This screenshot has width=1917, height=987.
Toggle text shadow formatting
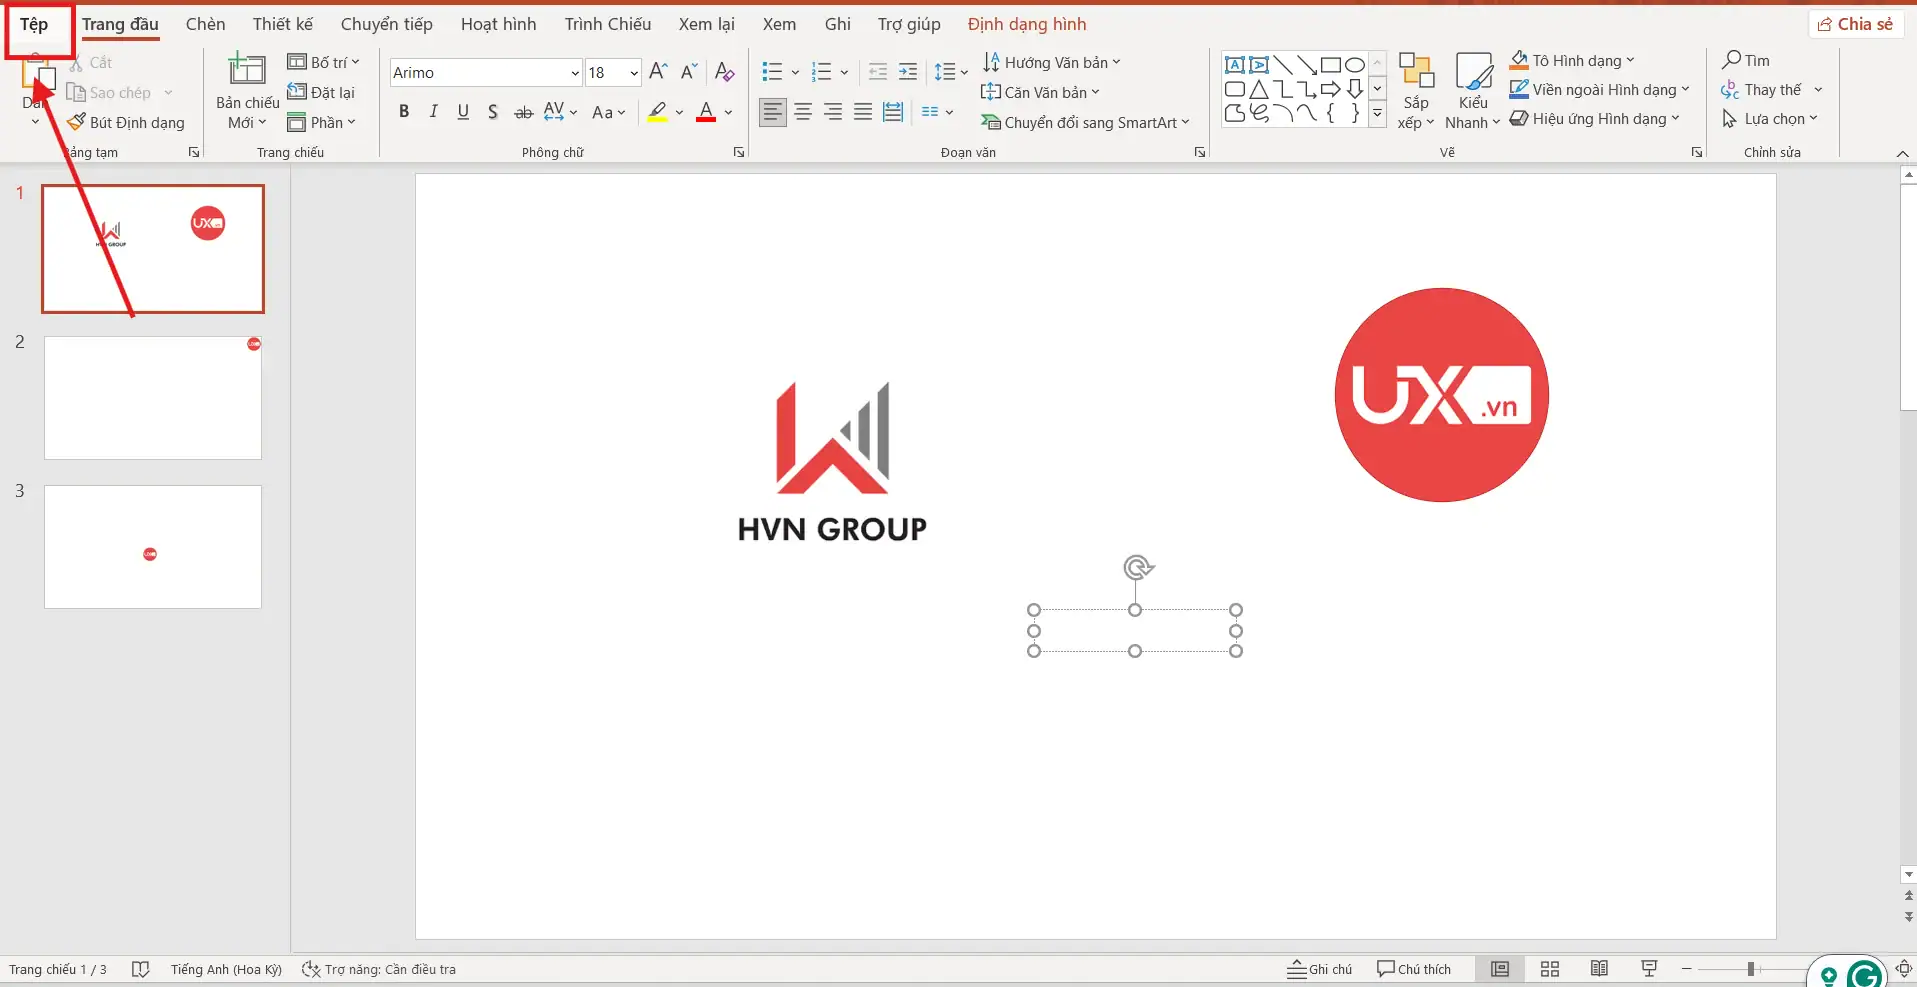tap(493, 112)
